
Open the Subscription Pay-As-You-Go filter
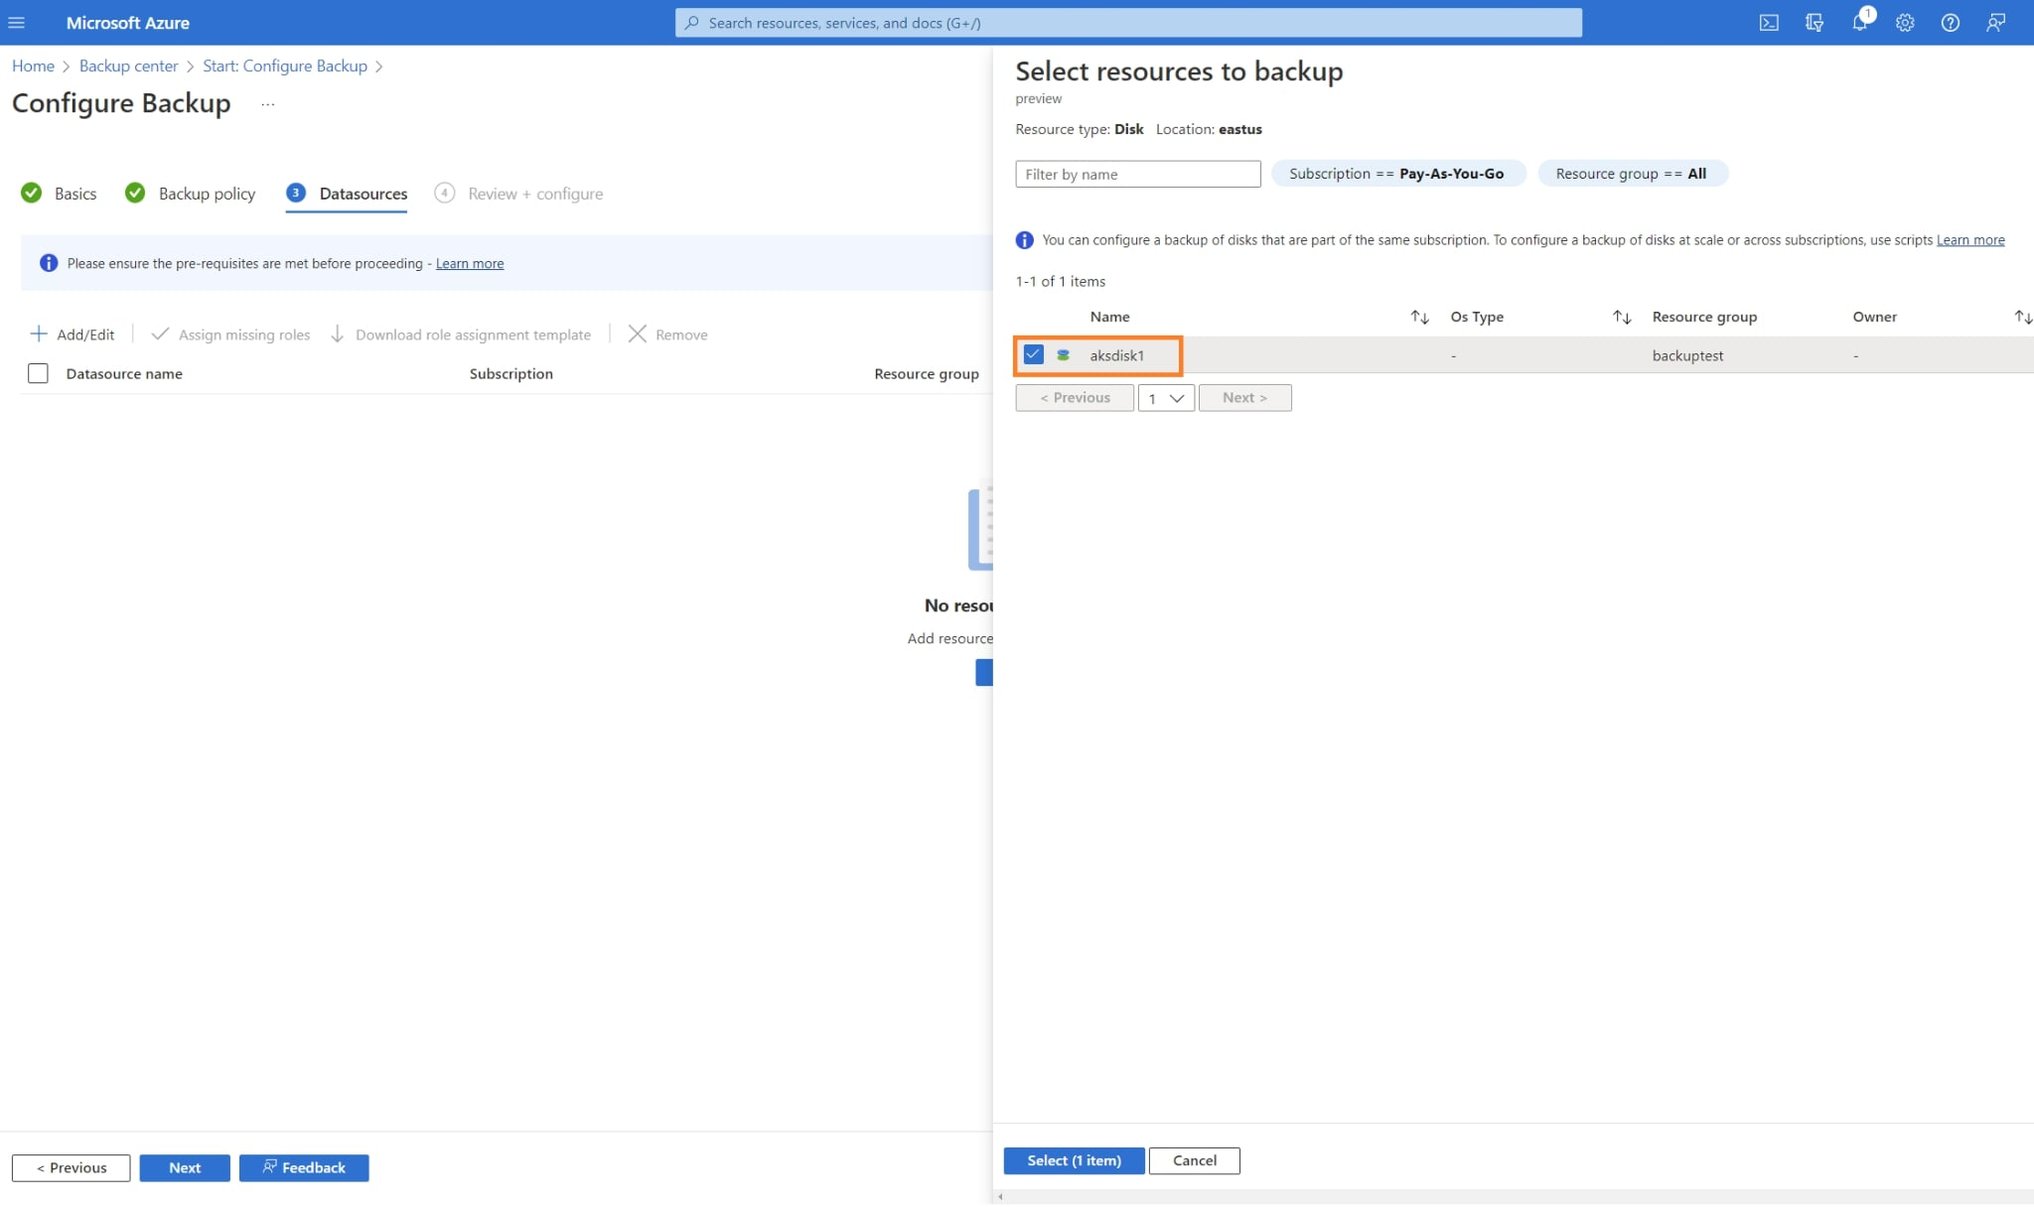pyautogui.click(x=1397, y=174)
